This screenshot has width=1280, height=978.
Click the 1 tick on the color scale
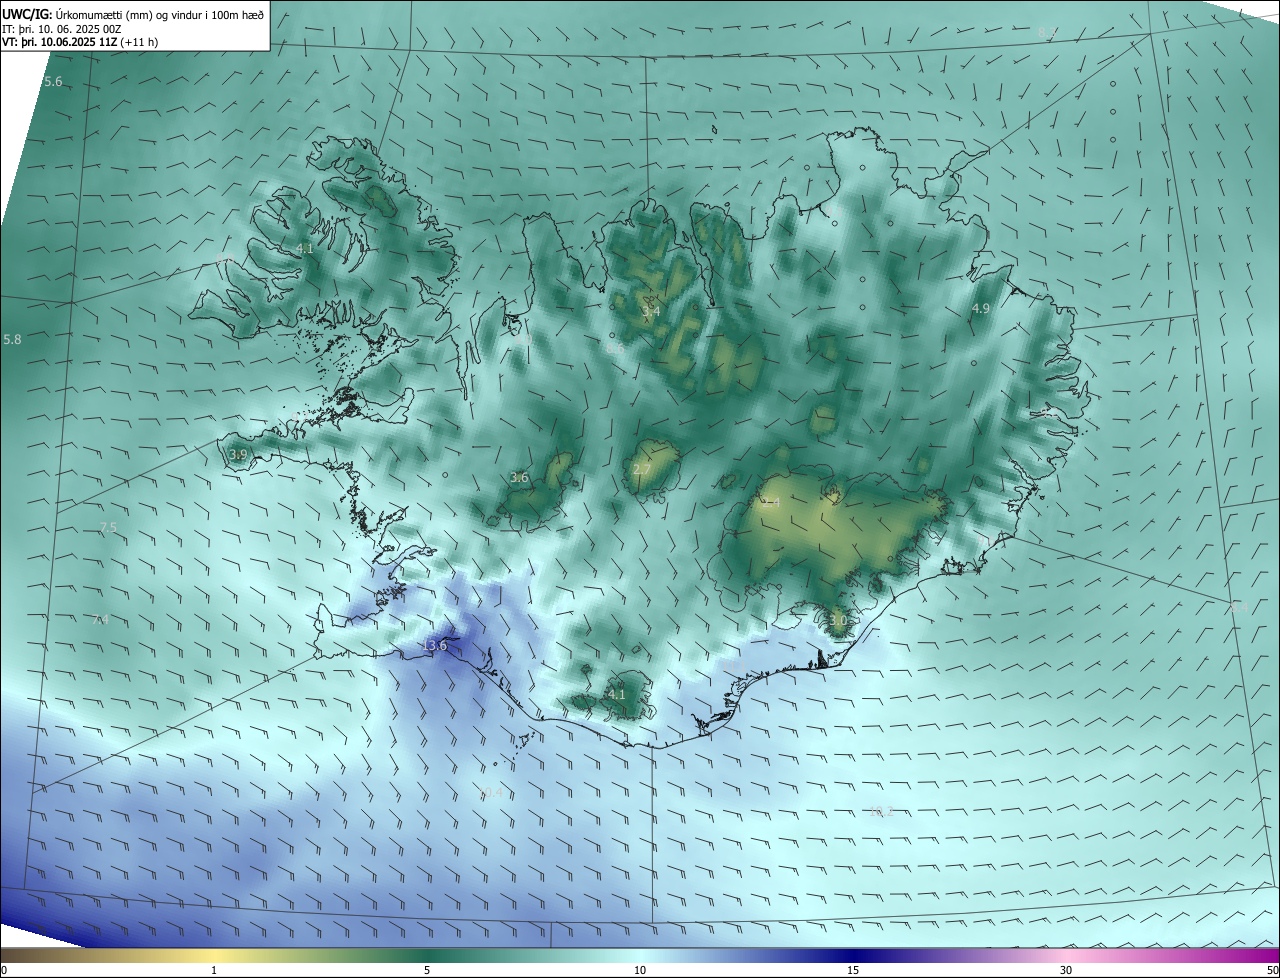[x=214, y=970]
